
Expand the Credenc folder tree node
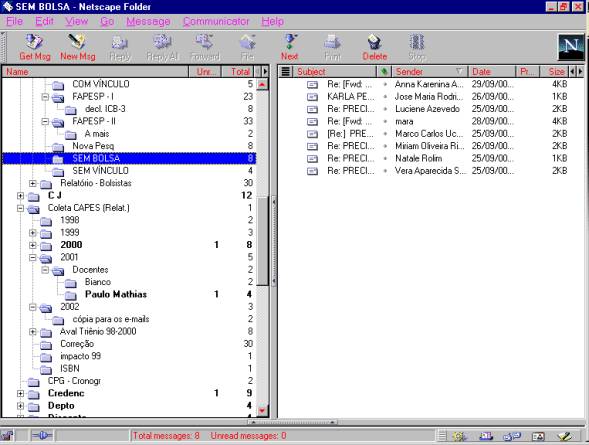[x=20, y=394]
